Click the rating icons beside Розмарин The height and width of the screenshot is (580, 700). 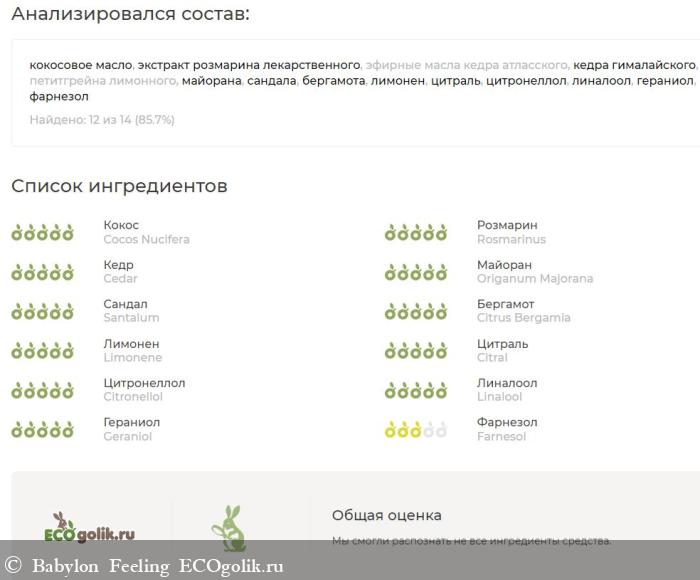[x=416, y=233]
